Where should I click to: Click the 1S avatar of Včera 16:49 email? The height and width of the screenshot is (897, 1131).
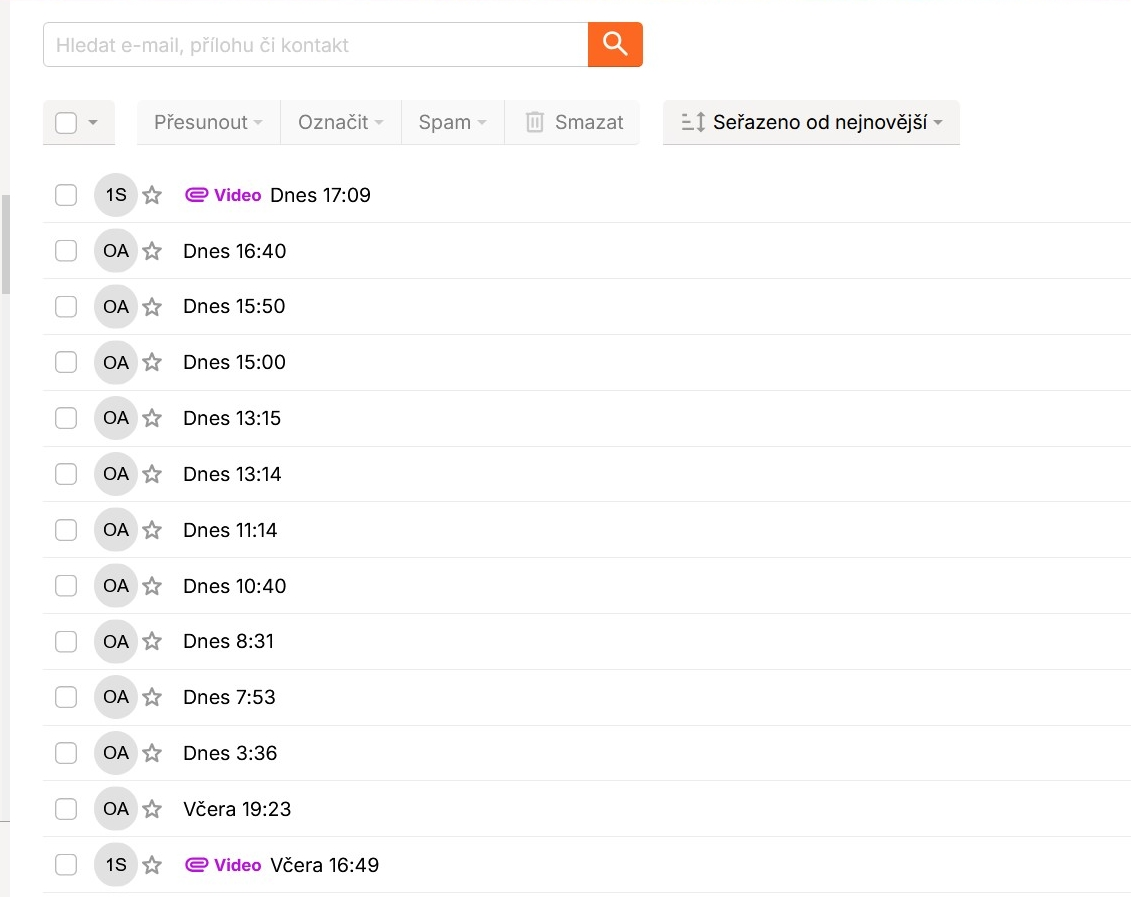pyautogui.click(x=115, y=865)
